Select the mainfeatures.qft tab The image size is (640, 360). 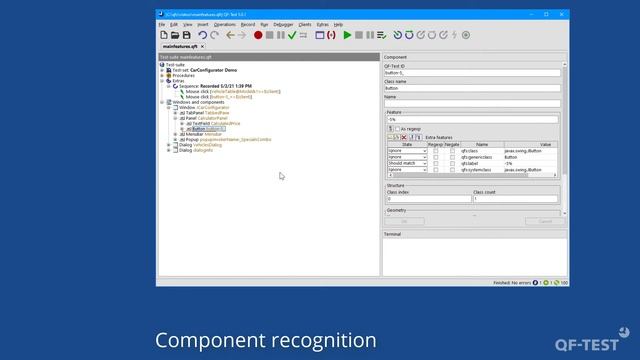tap(180, 47)
